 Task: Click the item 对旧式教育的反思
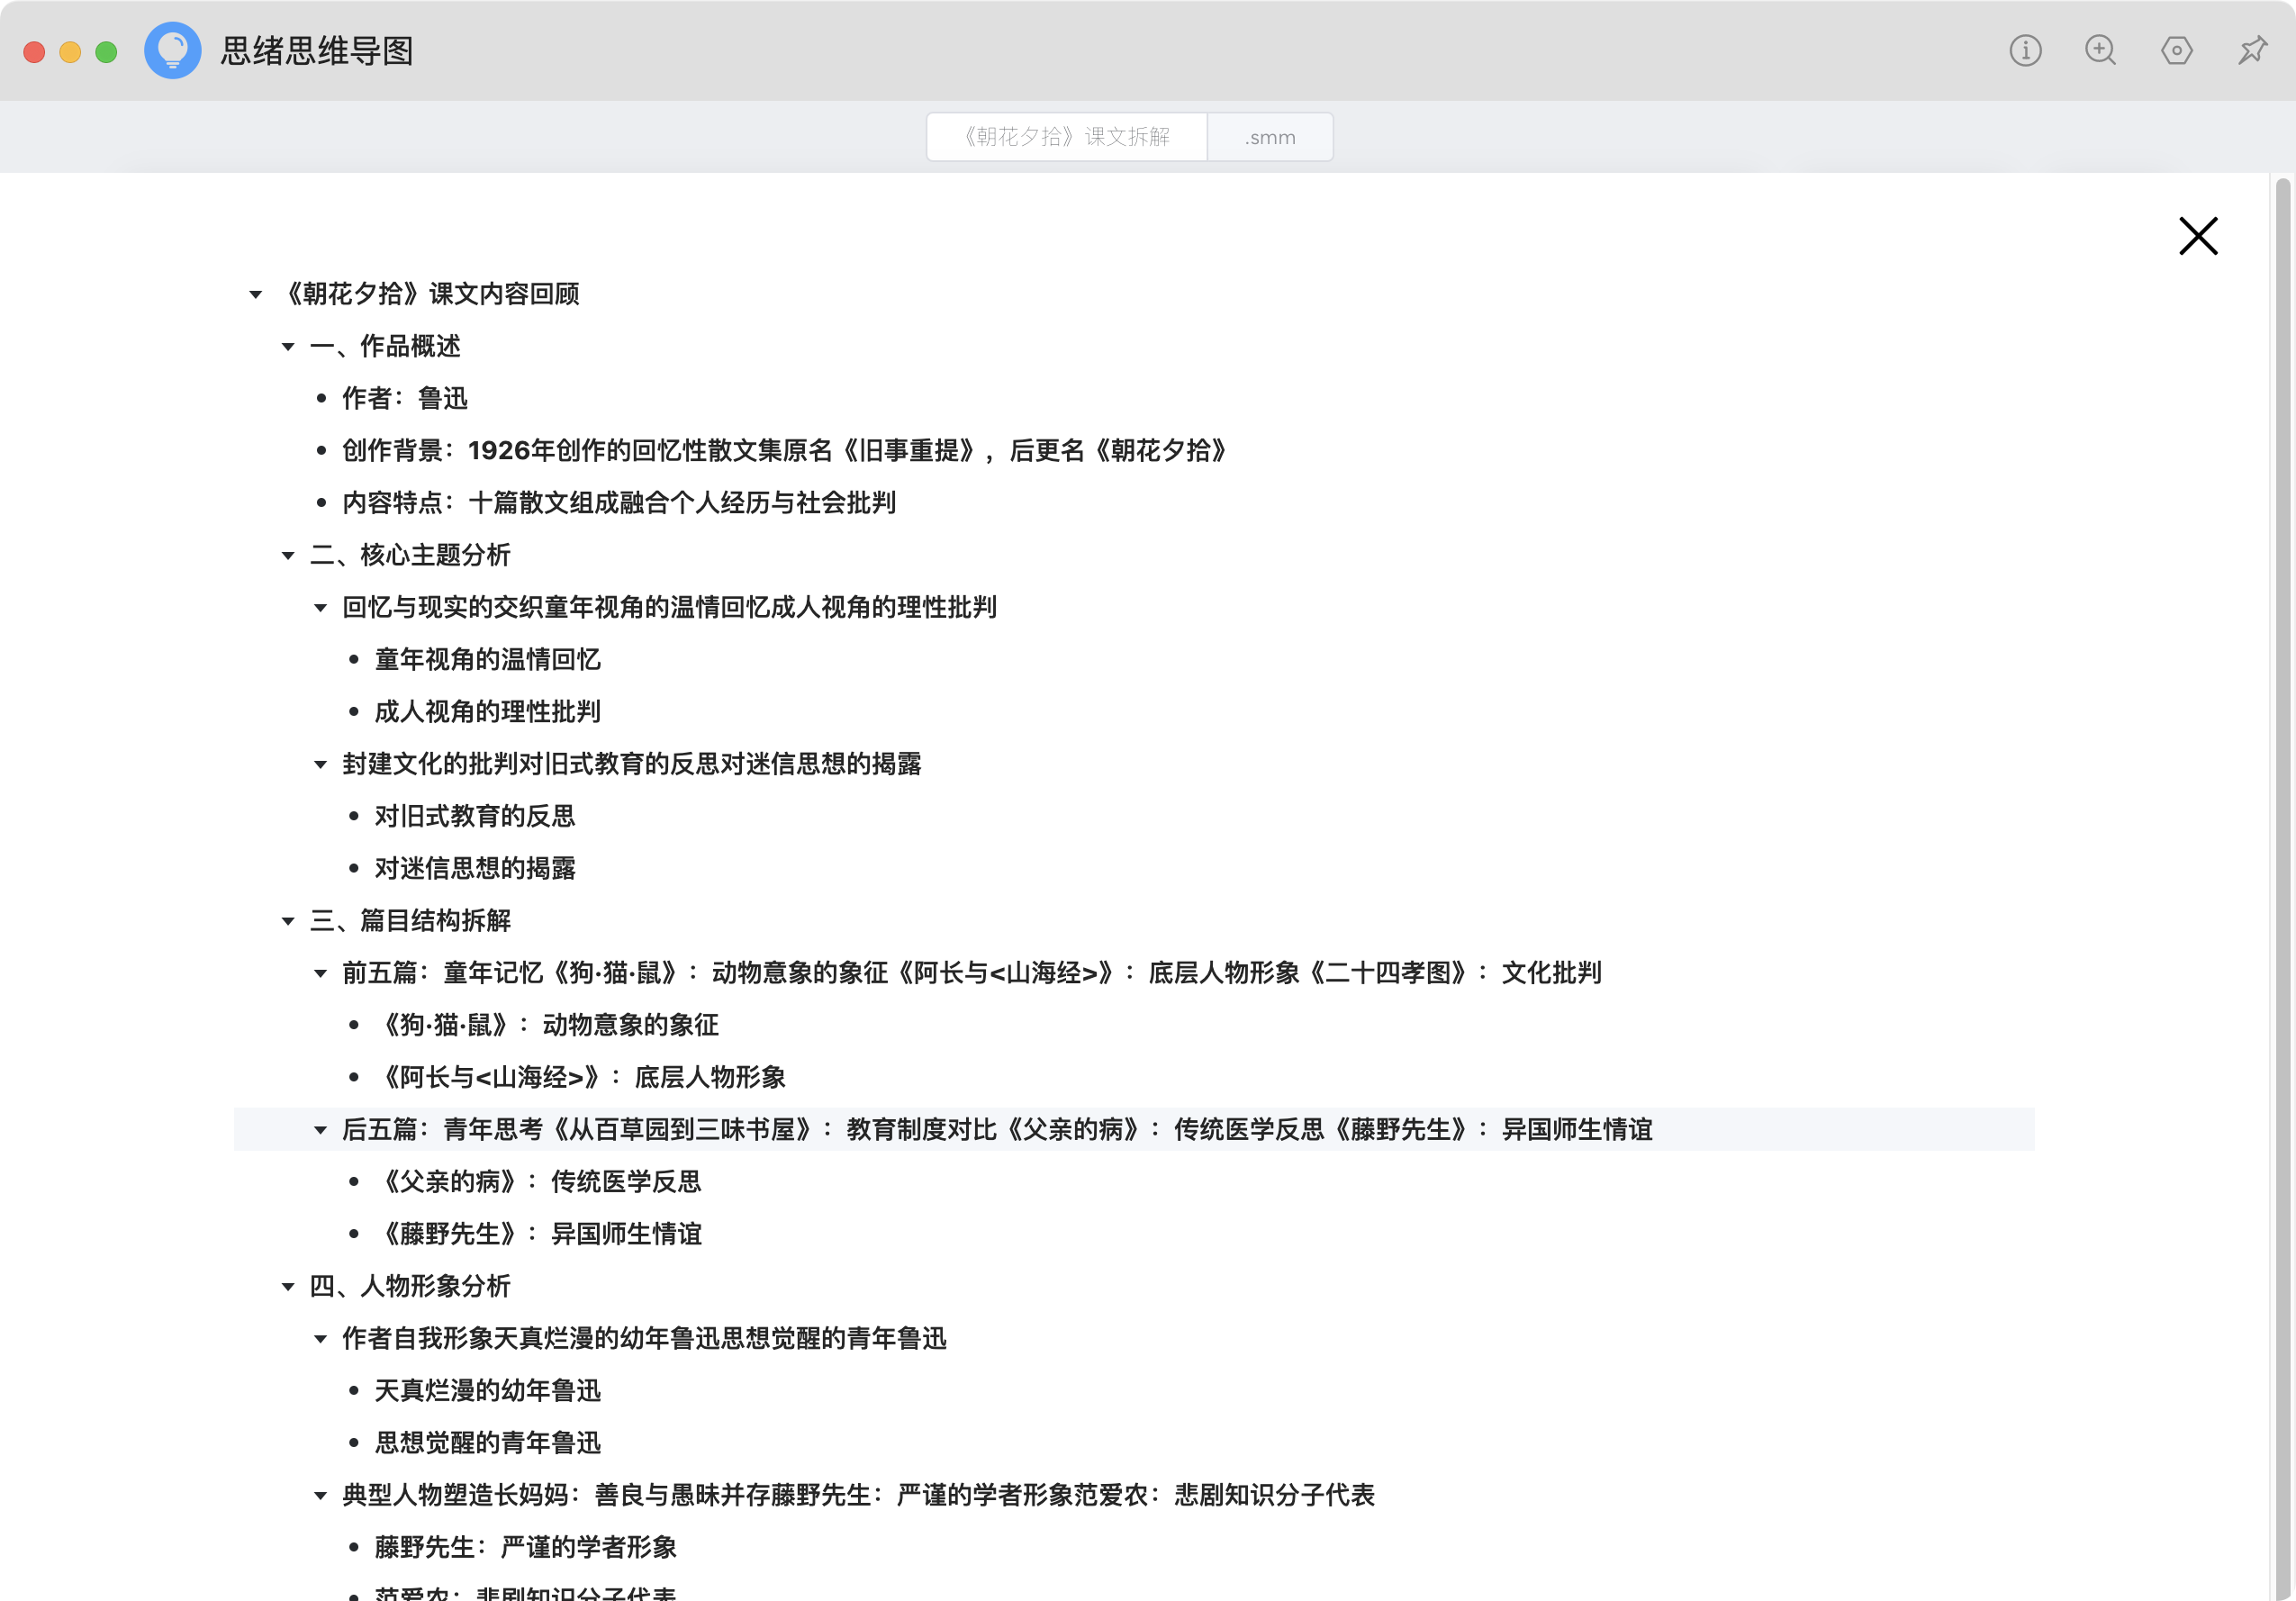coord(475,816)
